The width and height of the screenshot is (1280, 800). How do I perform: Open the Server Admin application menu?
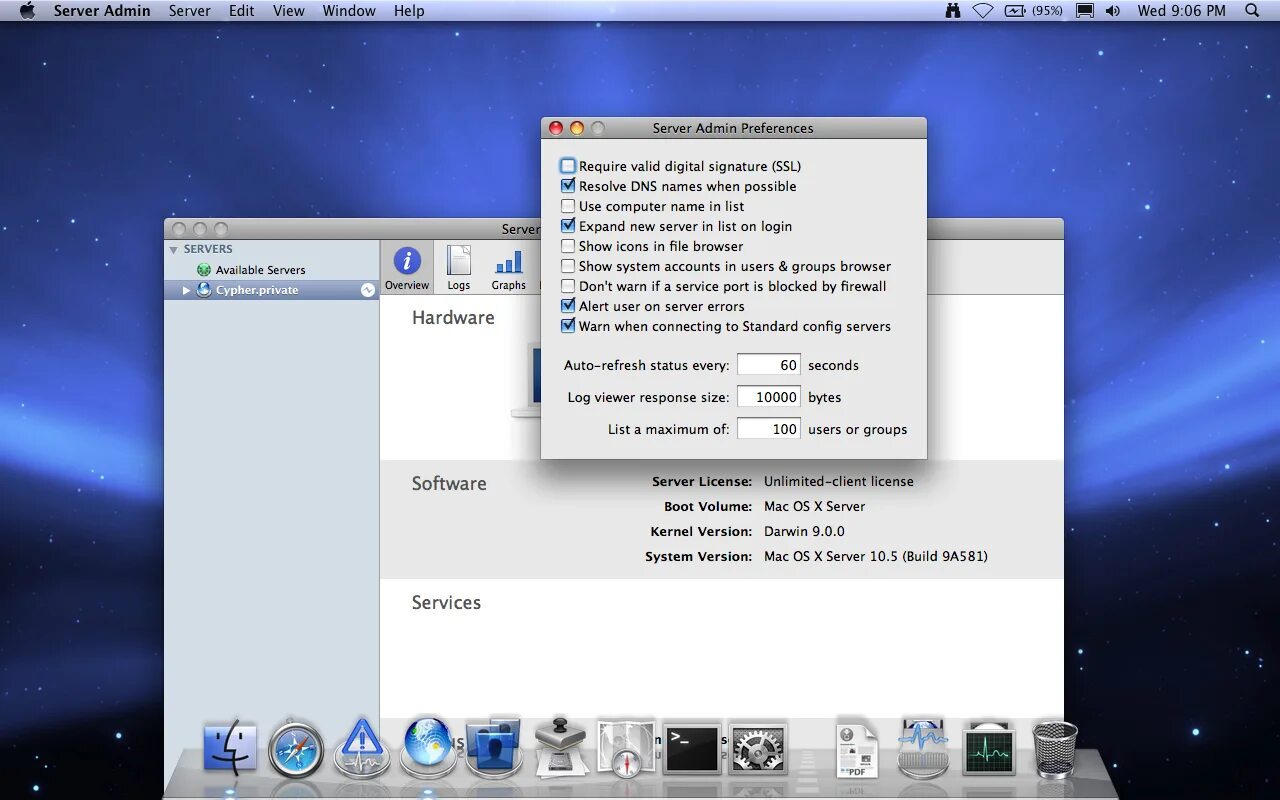(102, 11)
